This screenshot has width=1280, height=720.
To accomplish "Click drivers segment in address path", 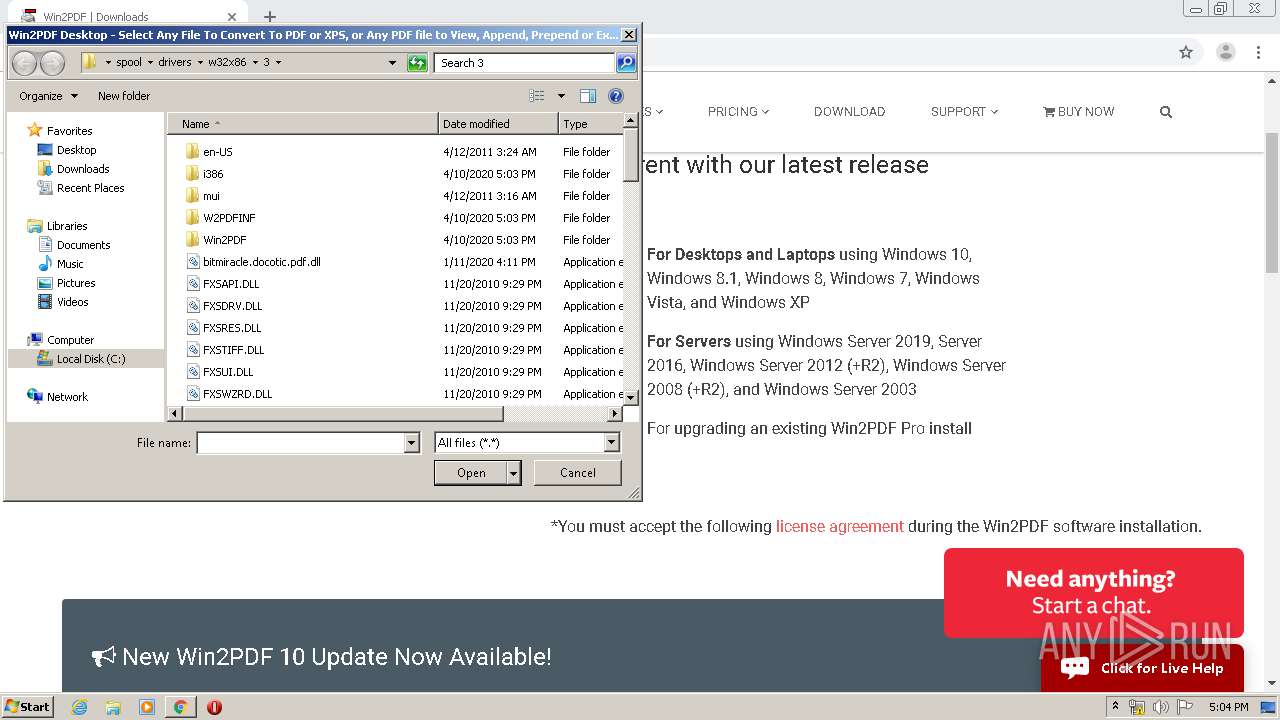I will click(x=174, y=63).
